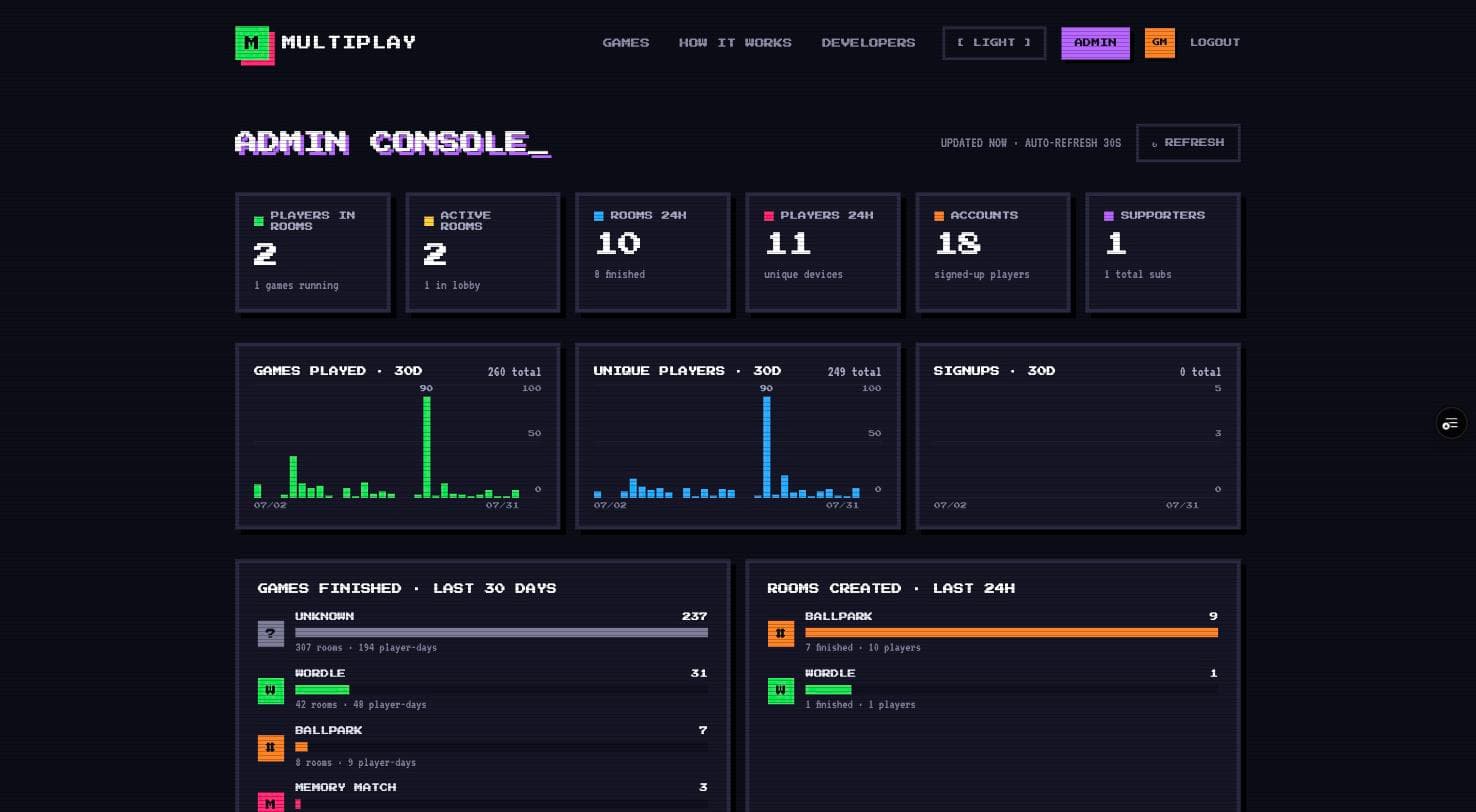Click the Logout link
This screenshot has width=1476, height=812.
pos(1215,43)
